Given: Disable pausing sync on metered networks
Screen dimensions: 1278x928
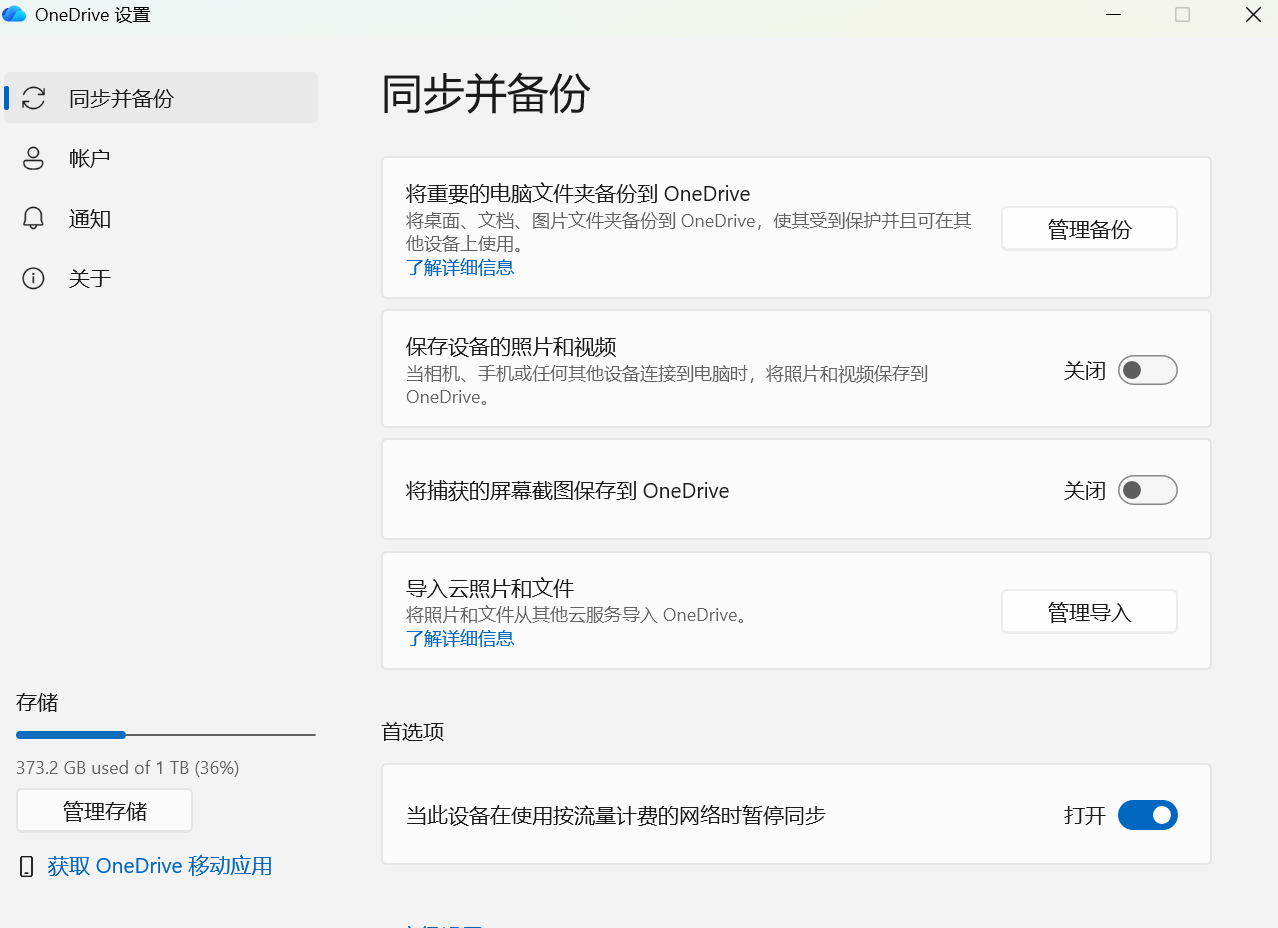Looking at the screenshot, I should click(1147, 815).
